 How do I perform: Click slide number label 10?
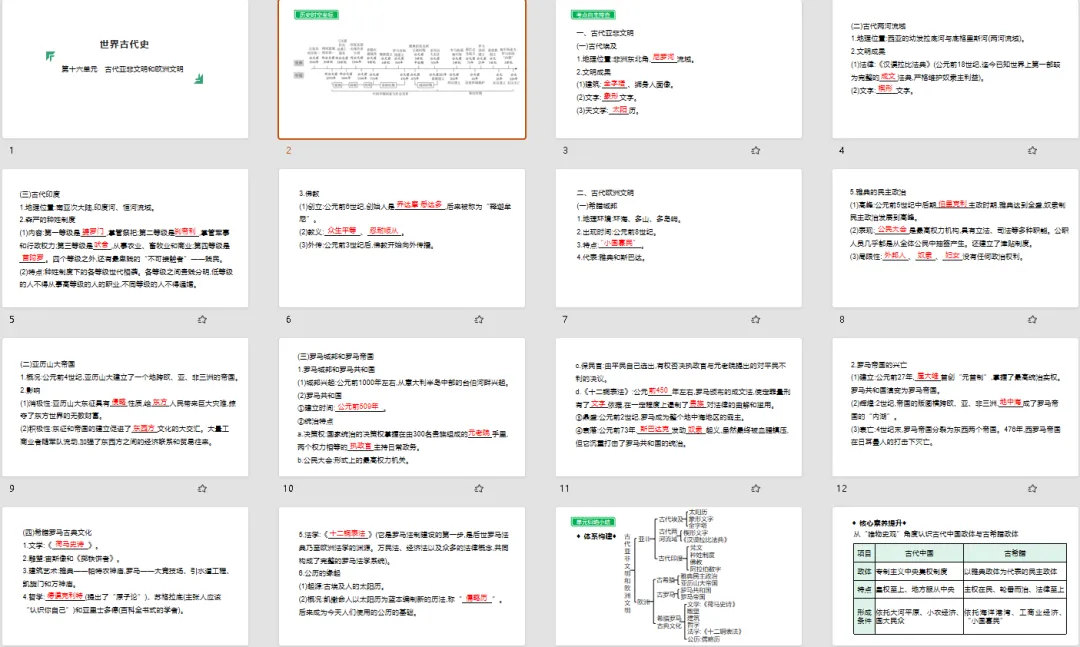click(x=288, y=488)
